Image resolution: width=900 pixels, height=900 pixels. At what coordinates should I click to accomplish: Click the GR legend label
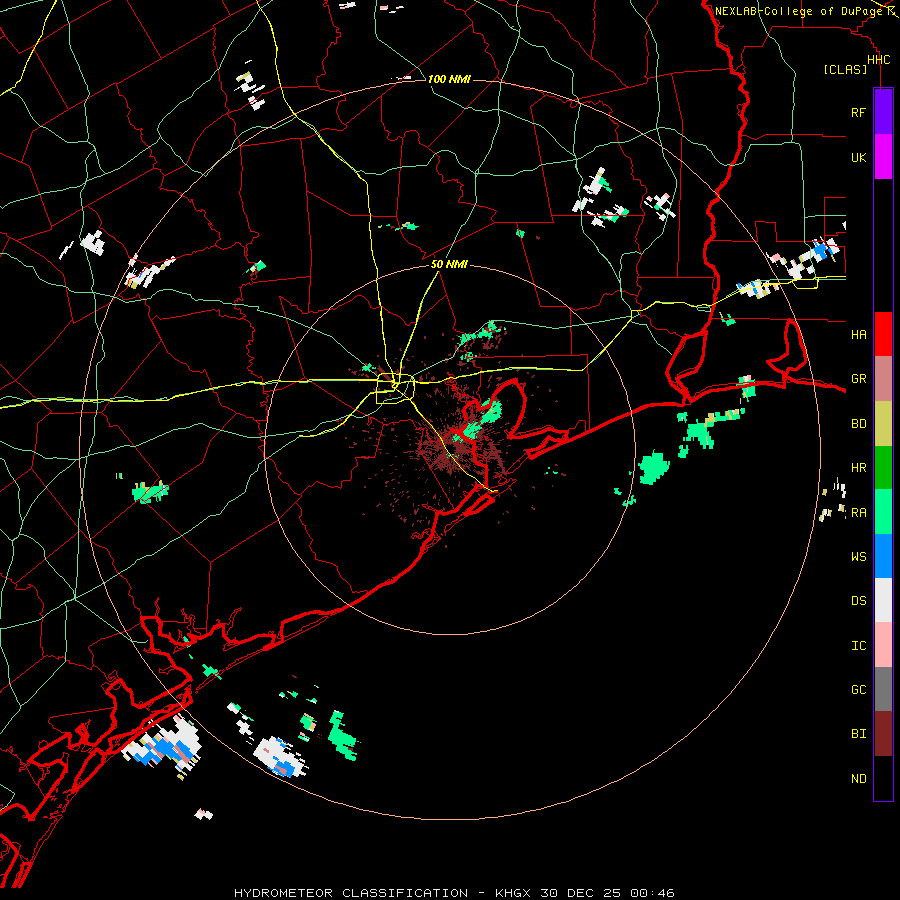coord(858,379)
